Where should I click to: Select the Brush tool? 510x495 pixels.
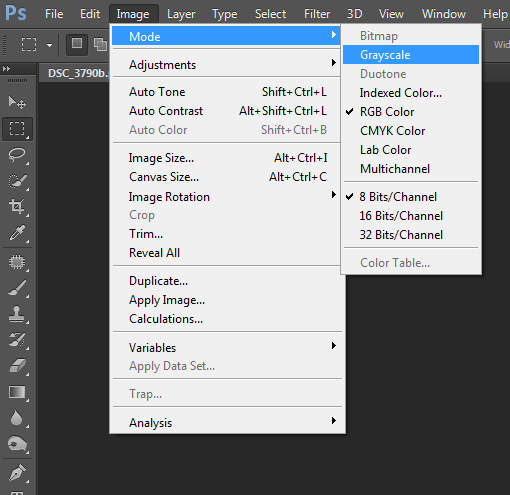17,288
